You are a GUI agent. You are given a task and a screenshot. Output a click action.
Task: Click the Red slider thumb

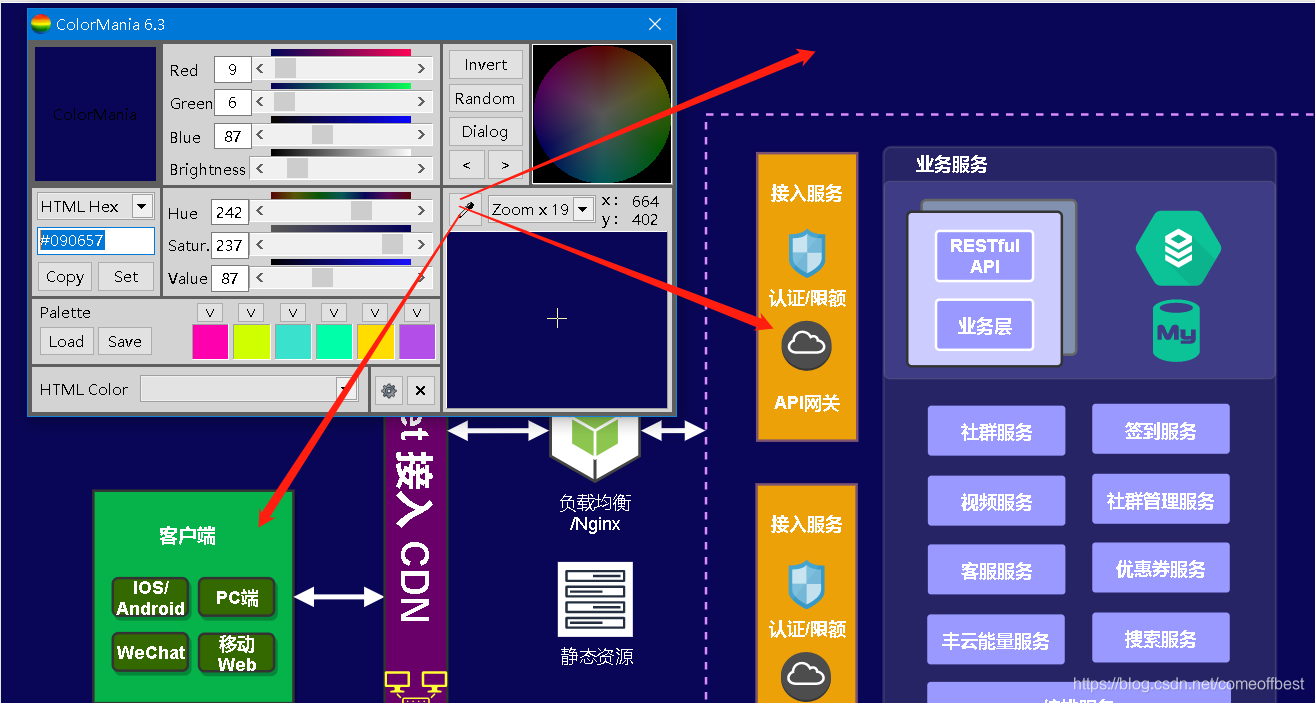[x=286, y=68]
